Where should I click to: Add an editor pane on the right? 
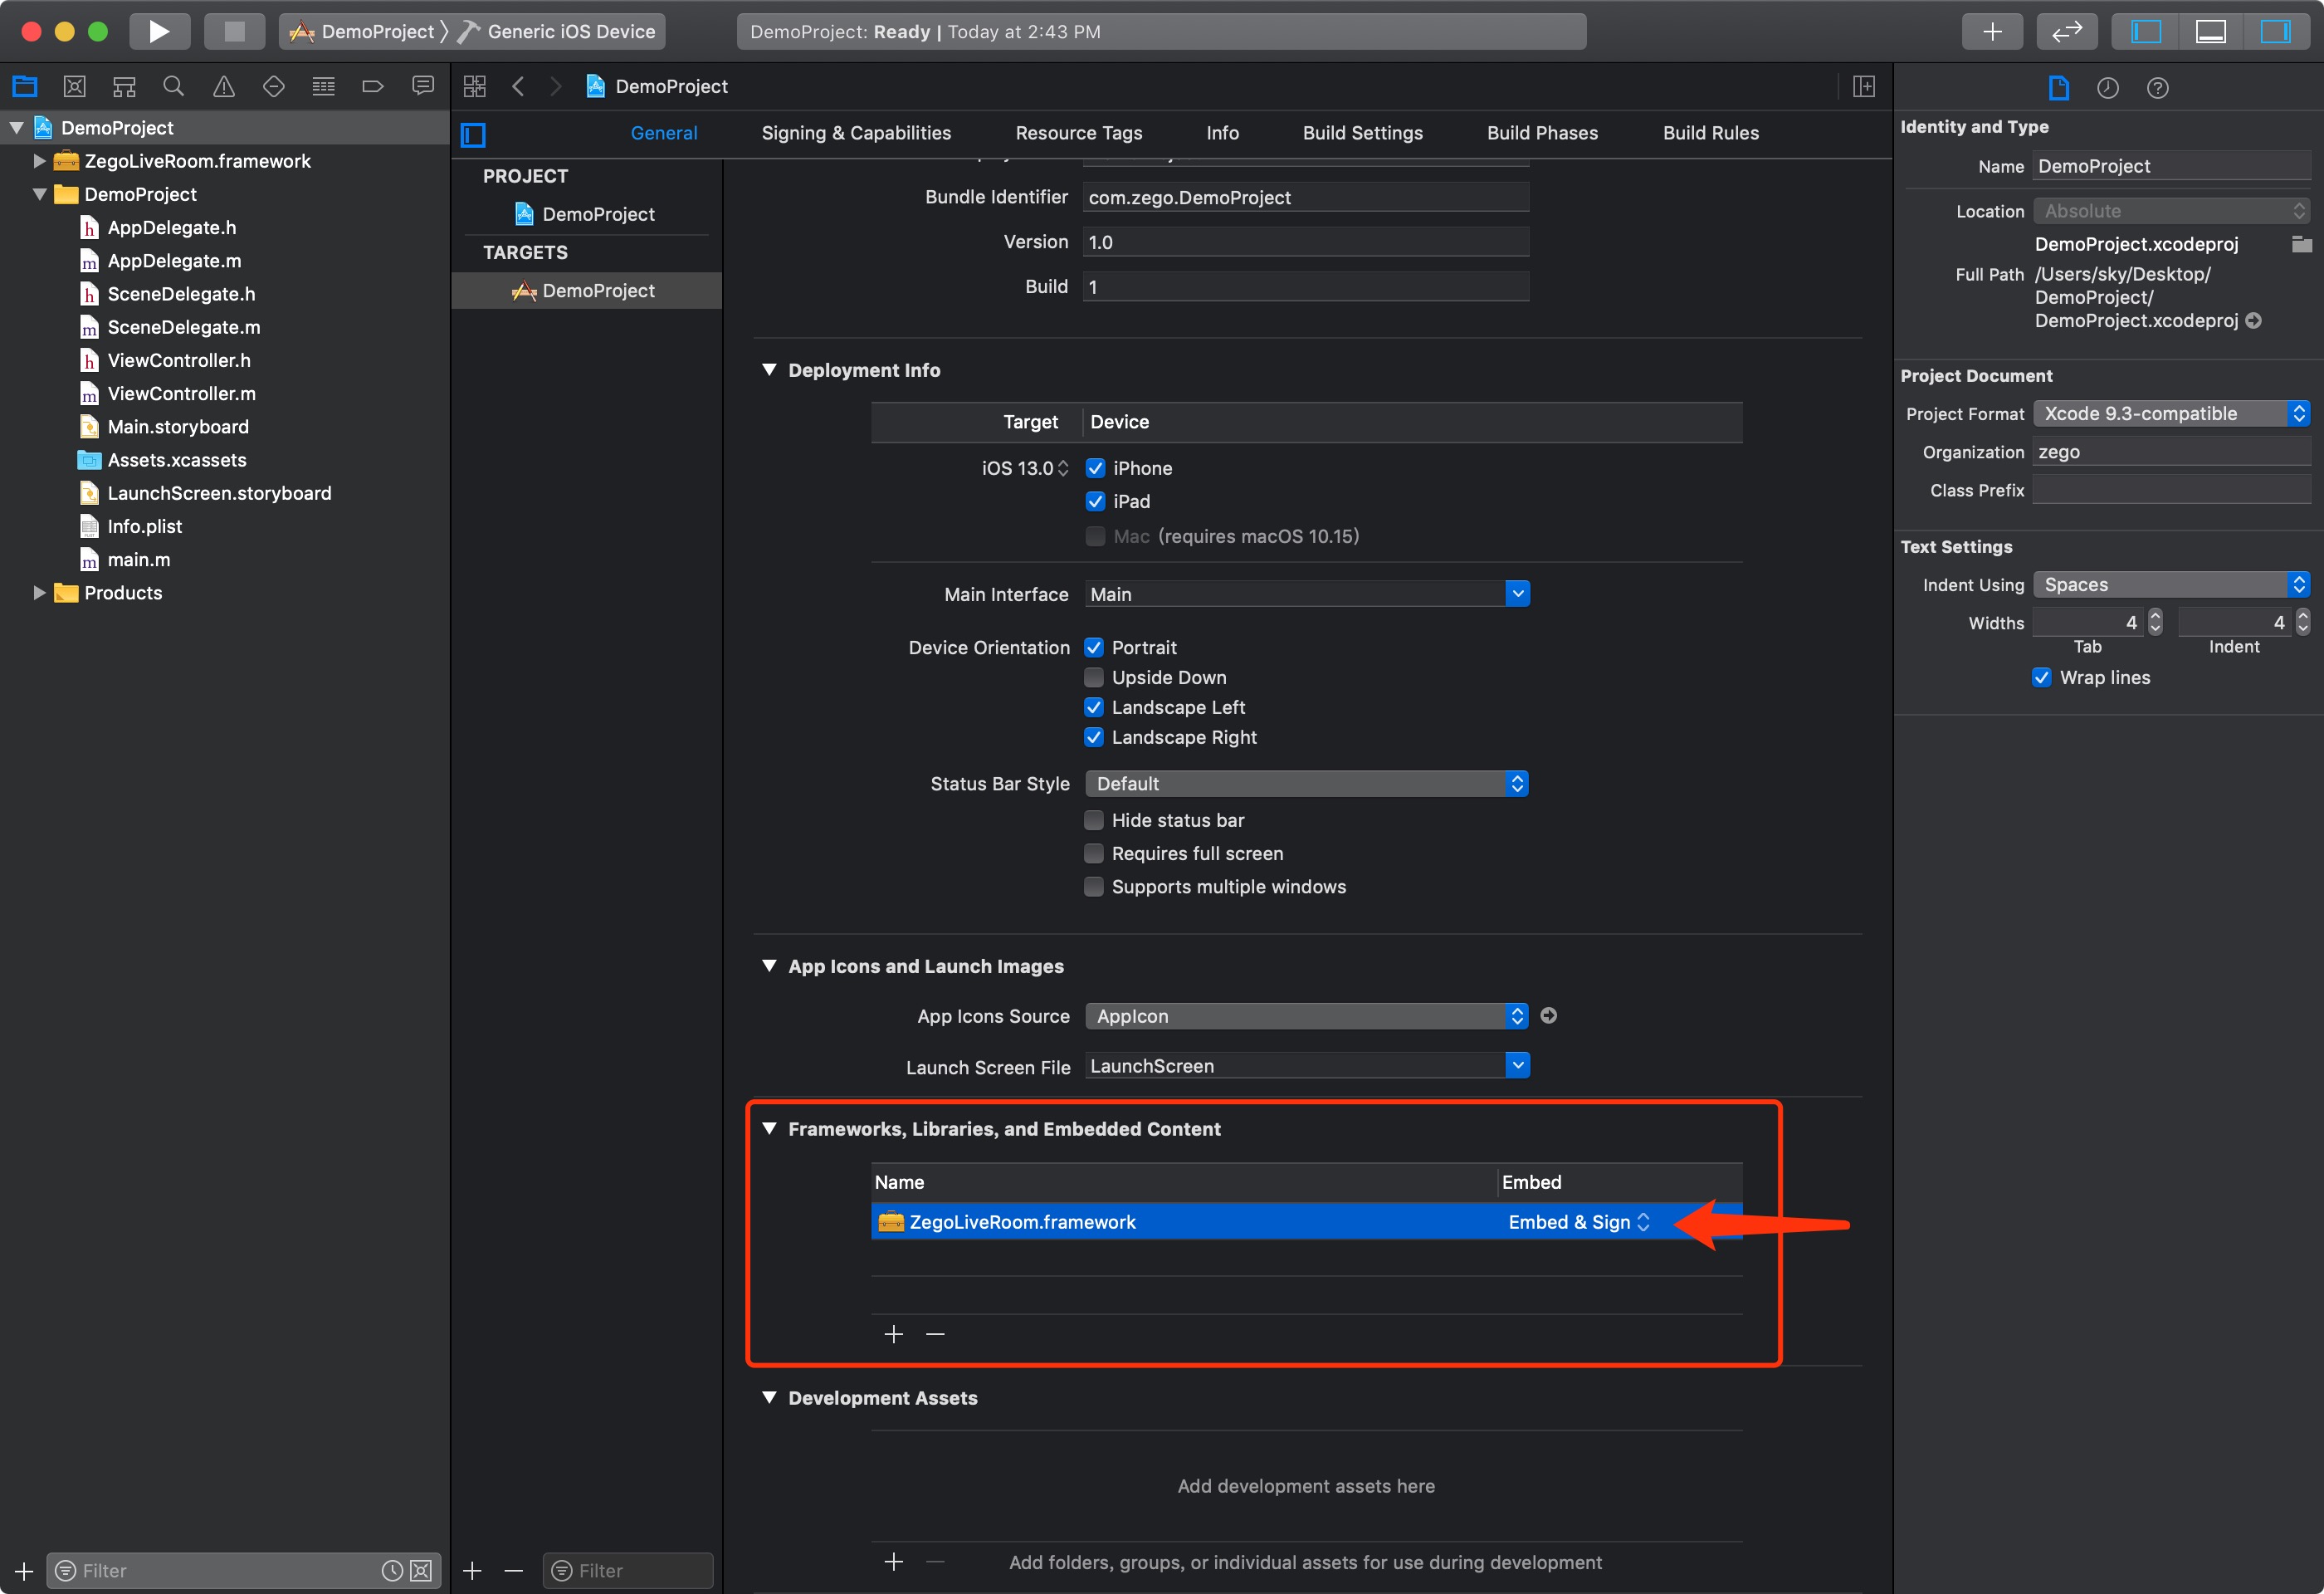(x=1864, y=86)
